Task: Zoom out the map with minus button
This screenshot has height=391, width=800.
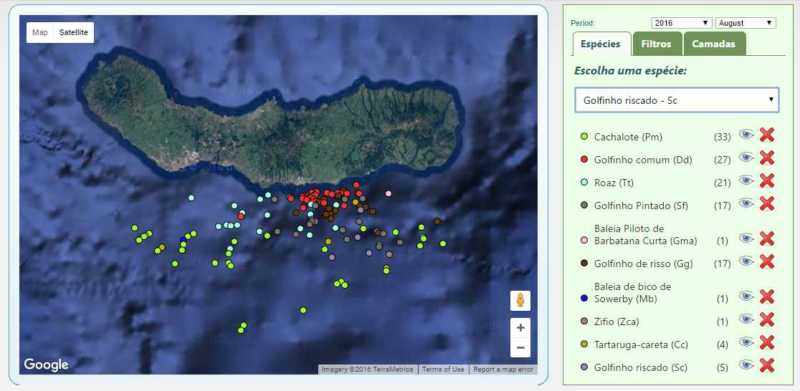Action: coord(520,348)
